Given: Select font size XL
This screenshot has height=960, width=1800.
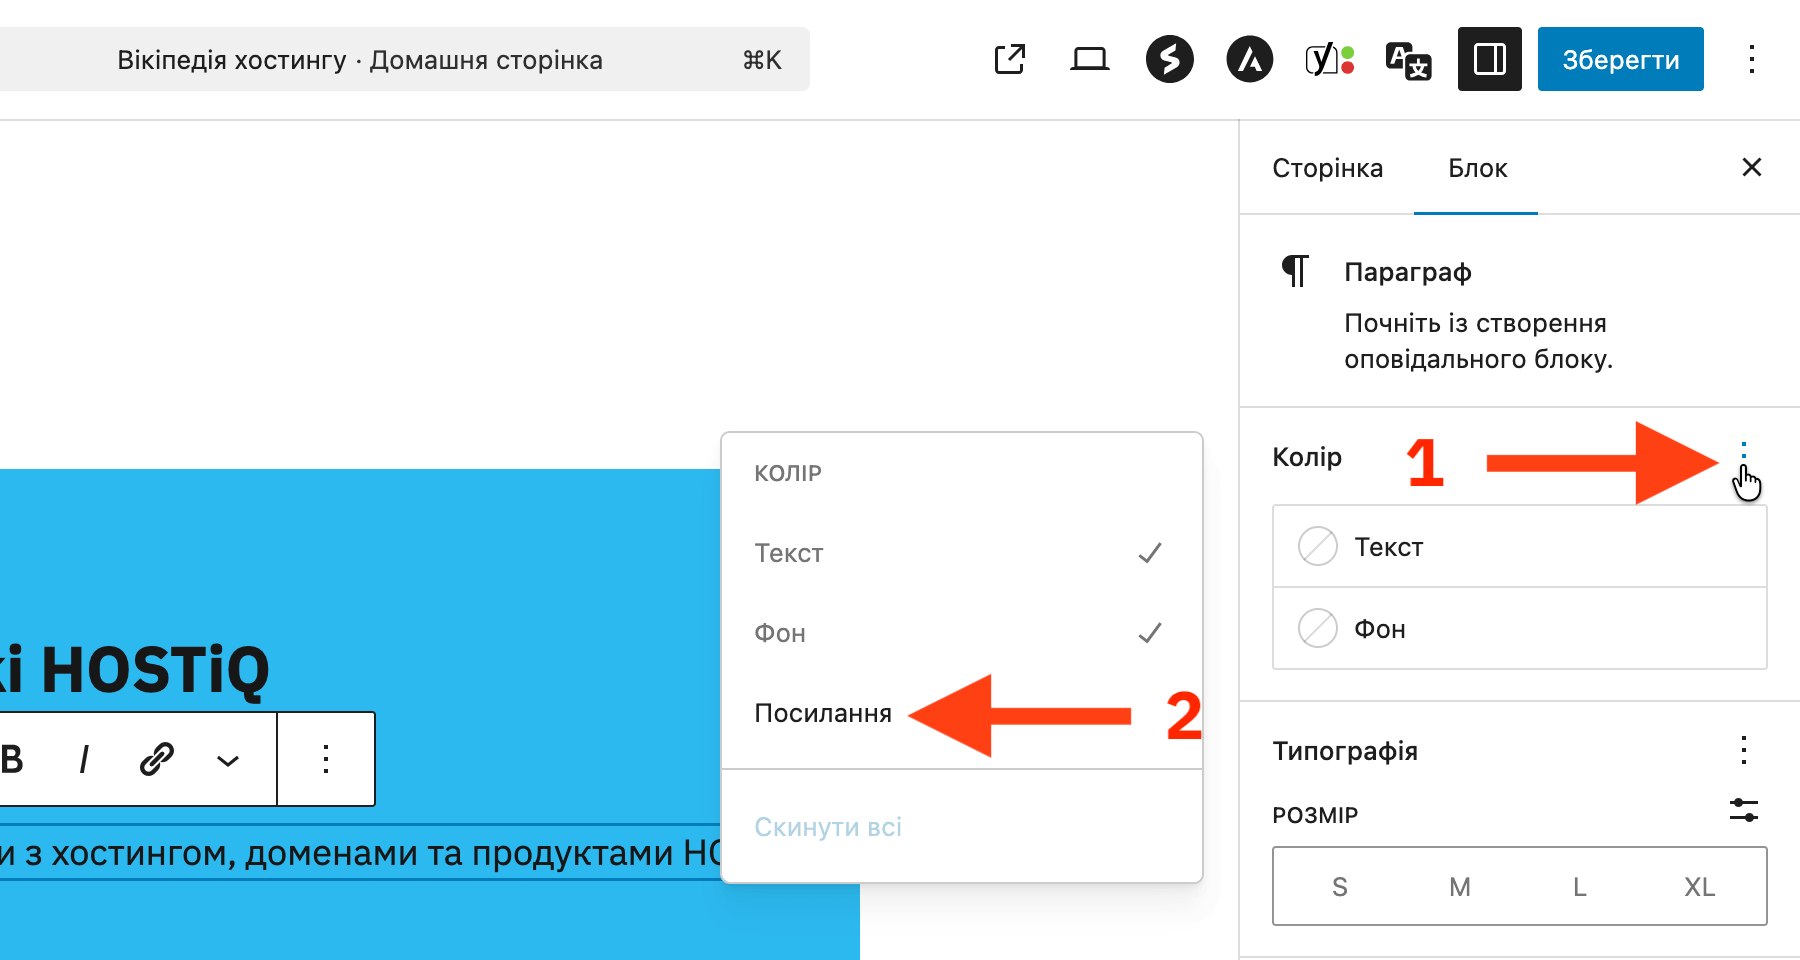Looking at the screenshot, I should click(1699, 886).
